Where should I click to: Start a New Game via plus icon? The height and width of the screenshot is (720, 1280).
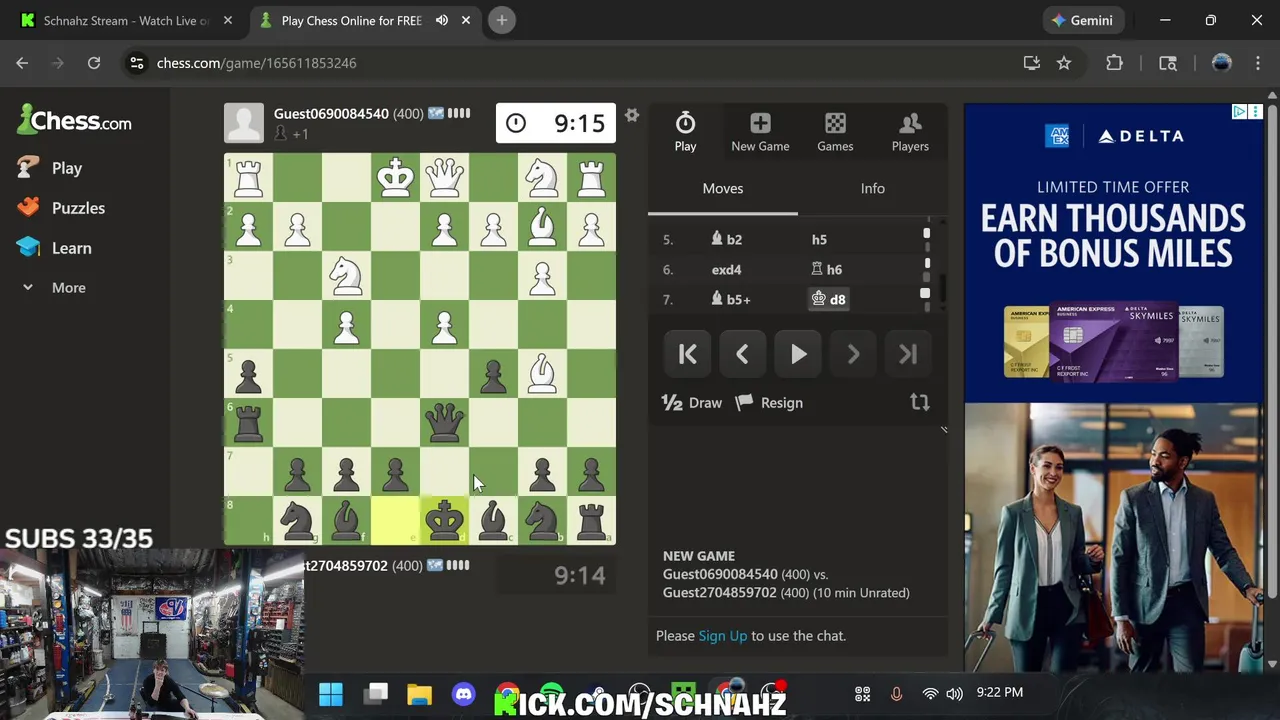coord(760,132)
